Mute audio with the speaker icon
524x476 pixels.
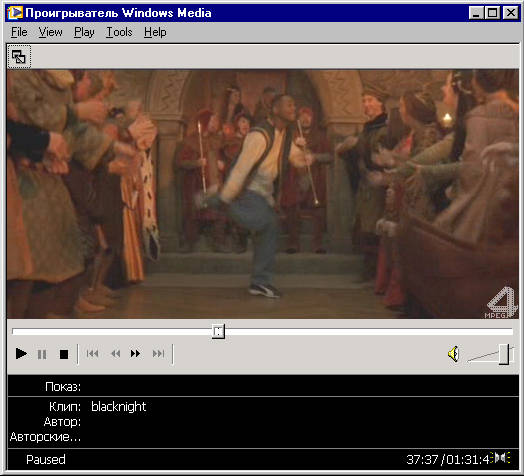pyautogui.click(x=453, y=354)
